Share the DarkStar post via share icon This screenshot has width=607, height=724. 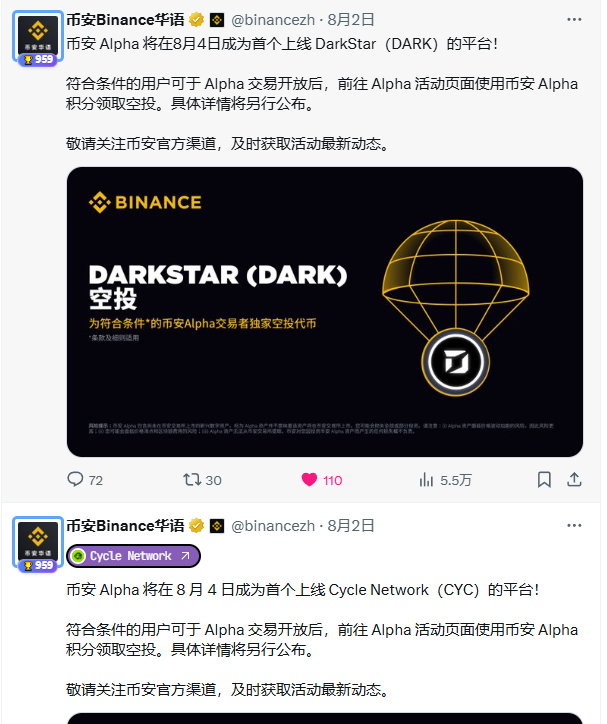[574, 480]
